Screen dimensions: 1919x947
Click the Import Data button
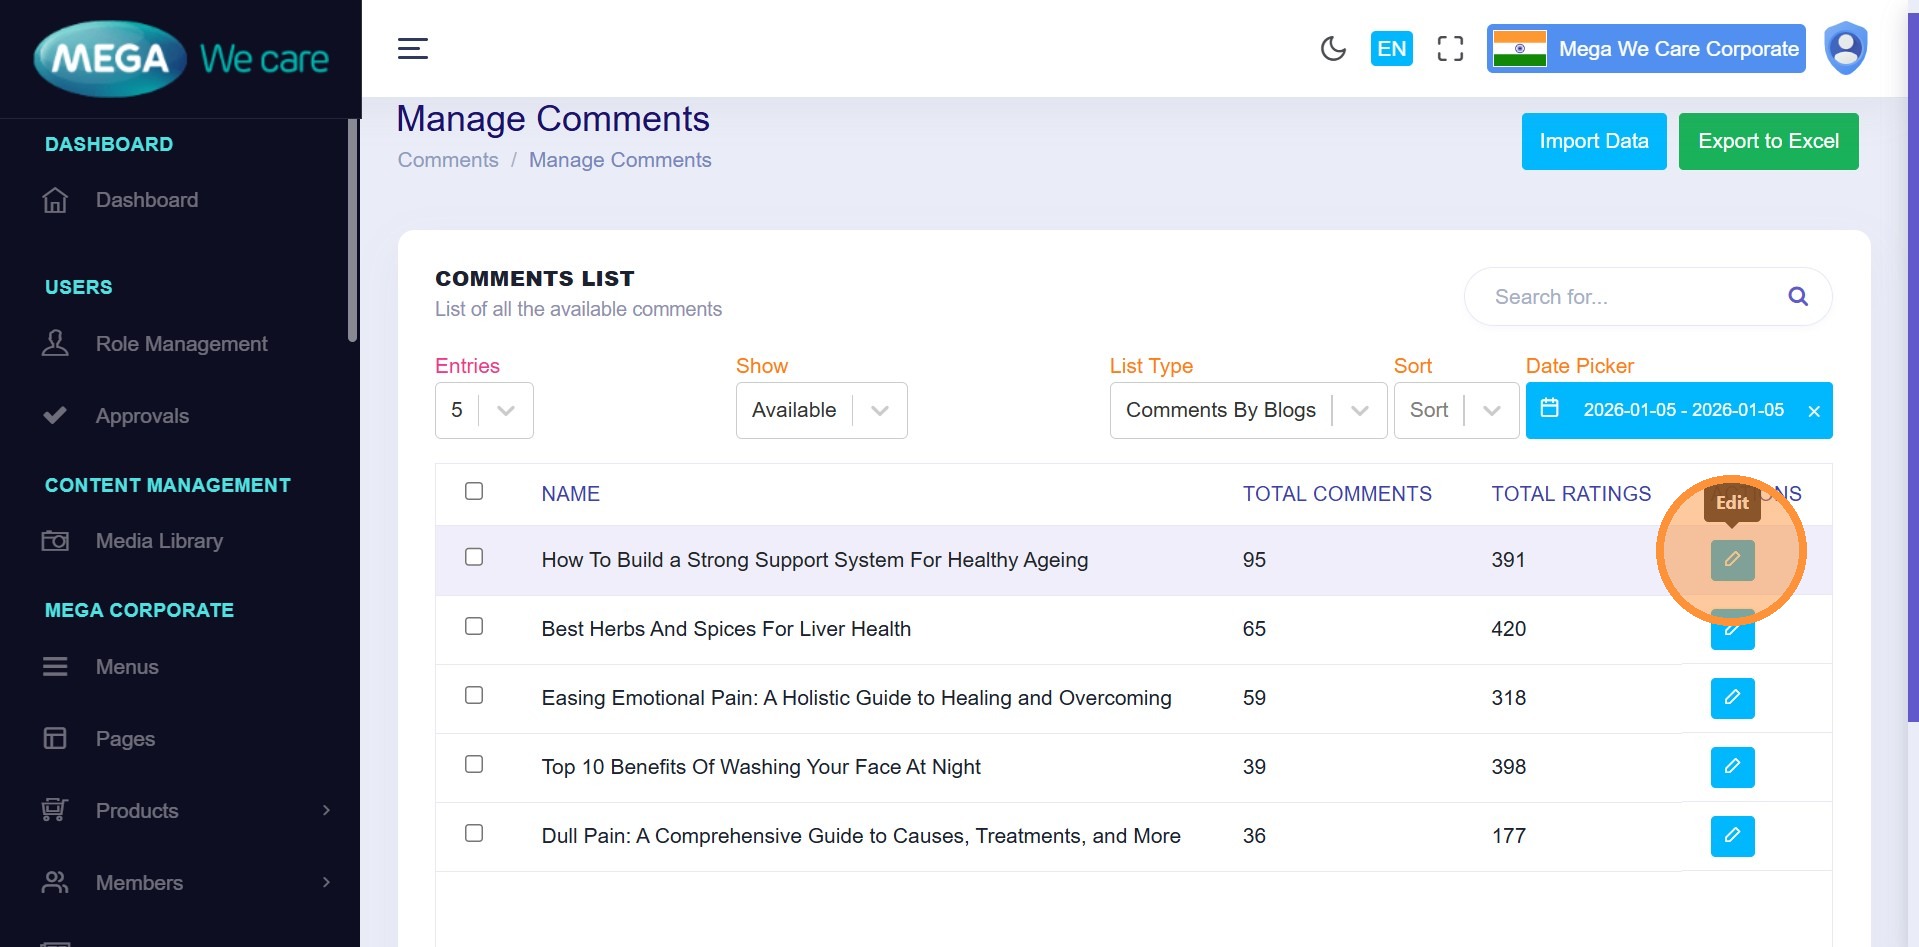coord(1593,141)
